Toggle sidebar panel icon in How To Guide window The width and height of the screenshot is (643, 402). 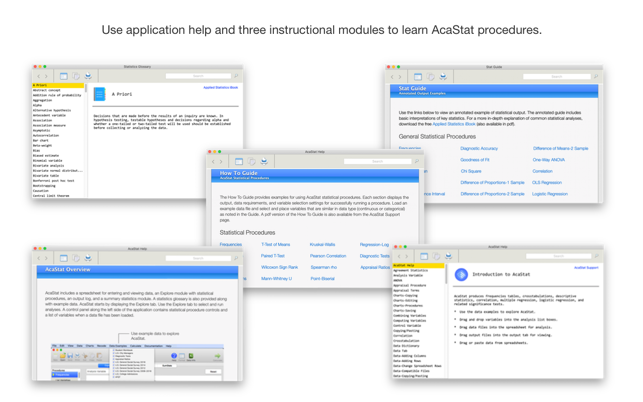click(x=239, y=162)
